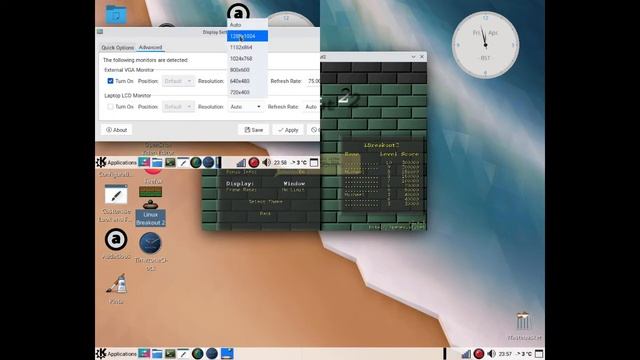
Task: Open the Applications menu in the middle taskbar
Action: tap(116, 162)
